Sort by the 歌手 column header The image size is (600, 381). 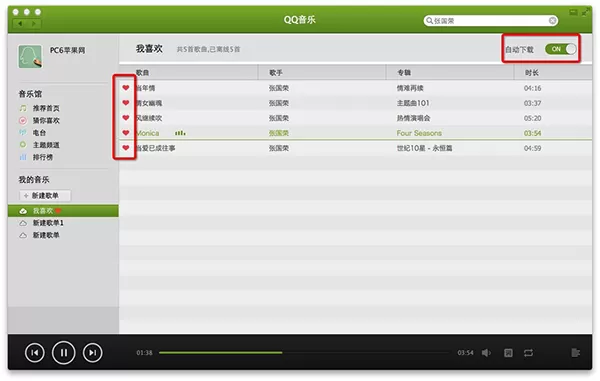pos(276,73)
